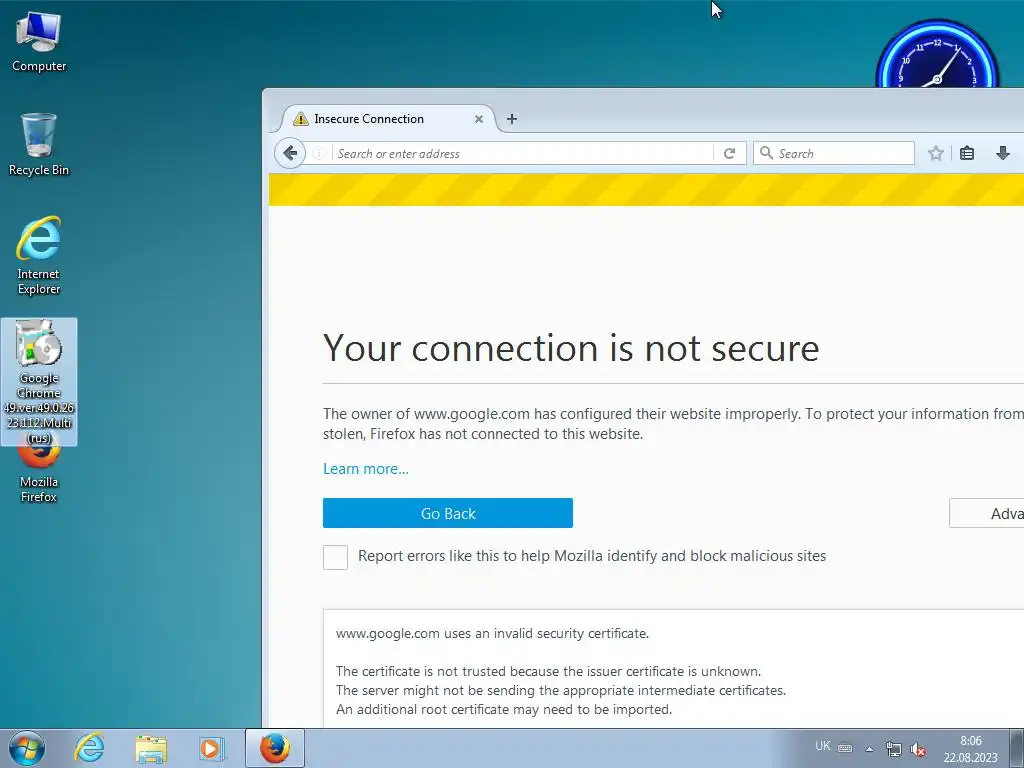
Task: Select the Insecure Connection tab
Action: pyautogui.click(x=389, y=119)
